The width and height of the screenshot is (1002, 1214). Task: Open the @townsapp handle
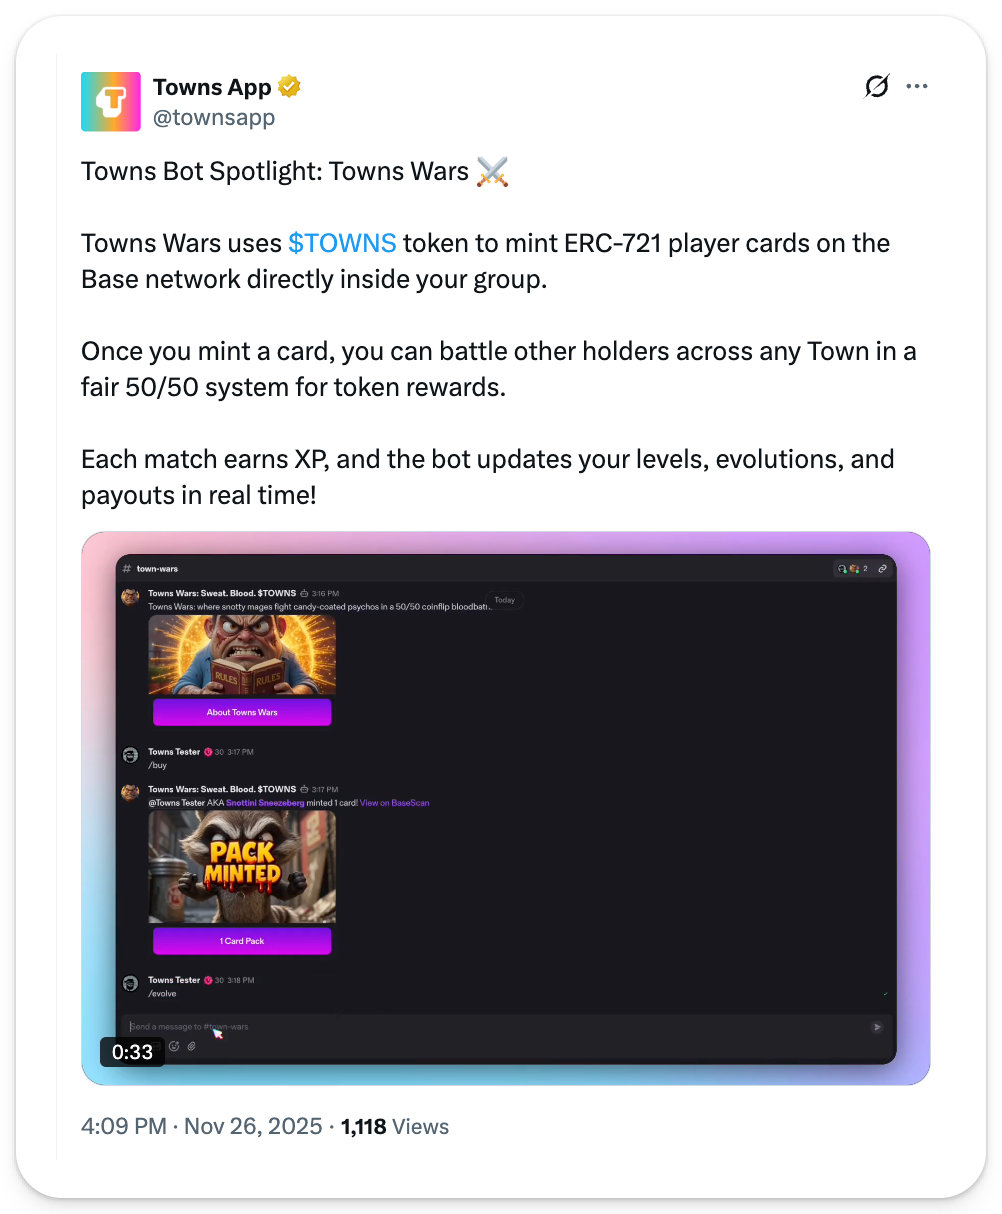[213, 117]
